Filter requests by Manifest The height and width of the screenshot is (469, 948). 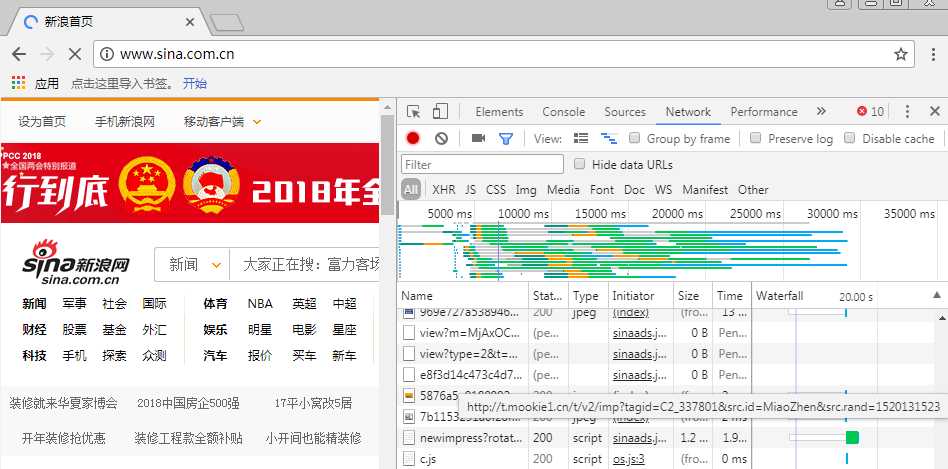705,190
